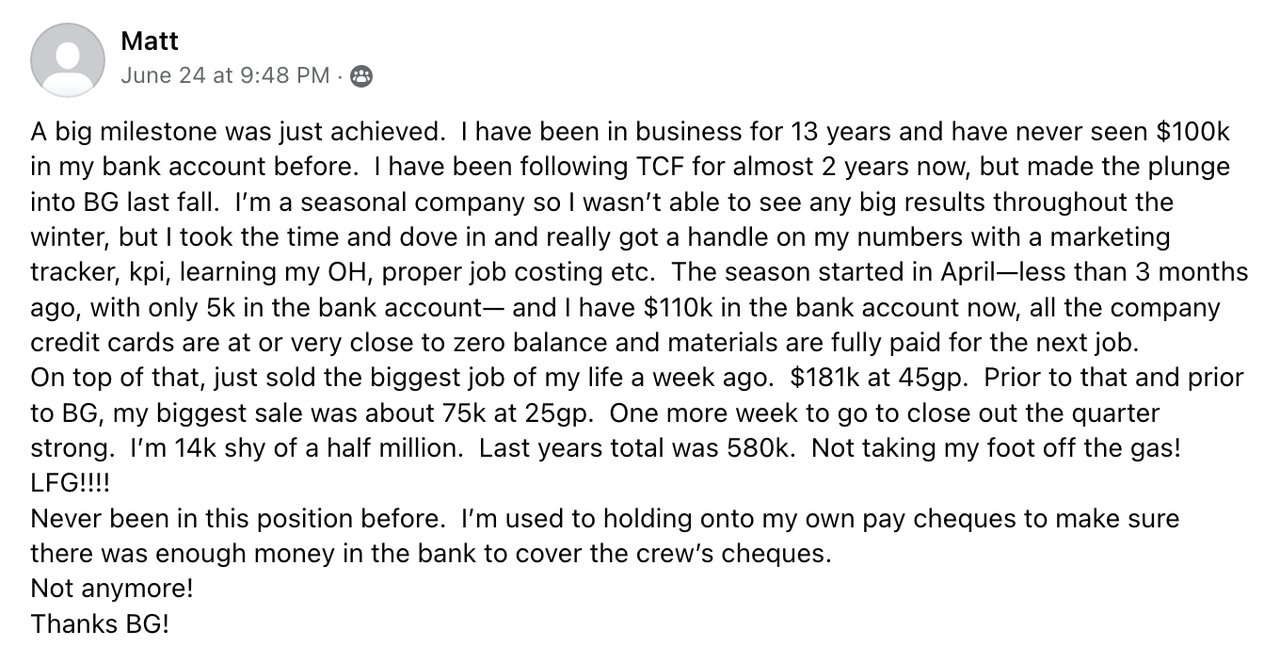Click the 'Not anymore!' line
The width and height of the screenshot is (1280, 663).
tap(112, 588)
